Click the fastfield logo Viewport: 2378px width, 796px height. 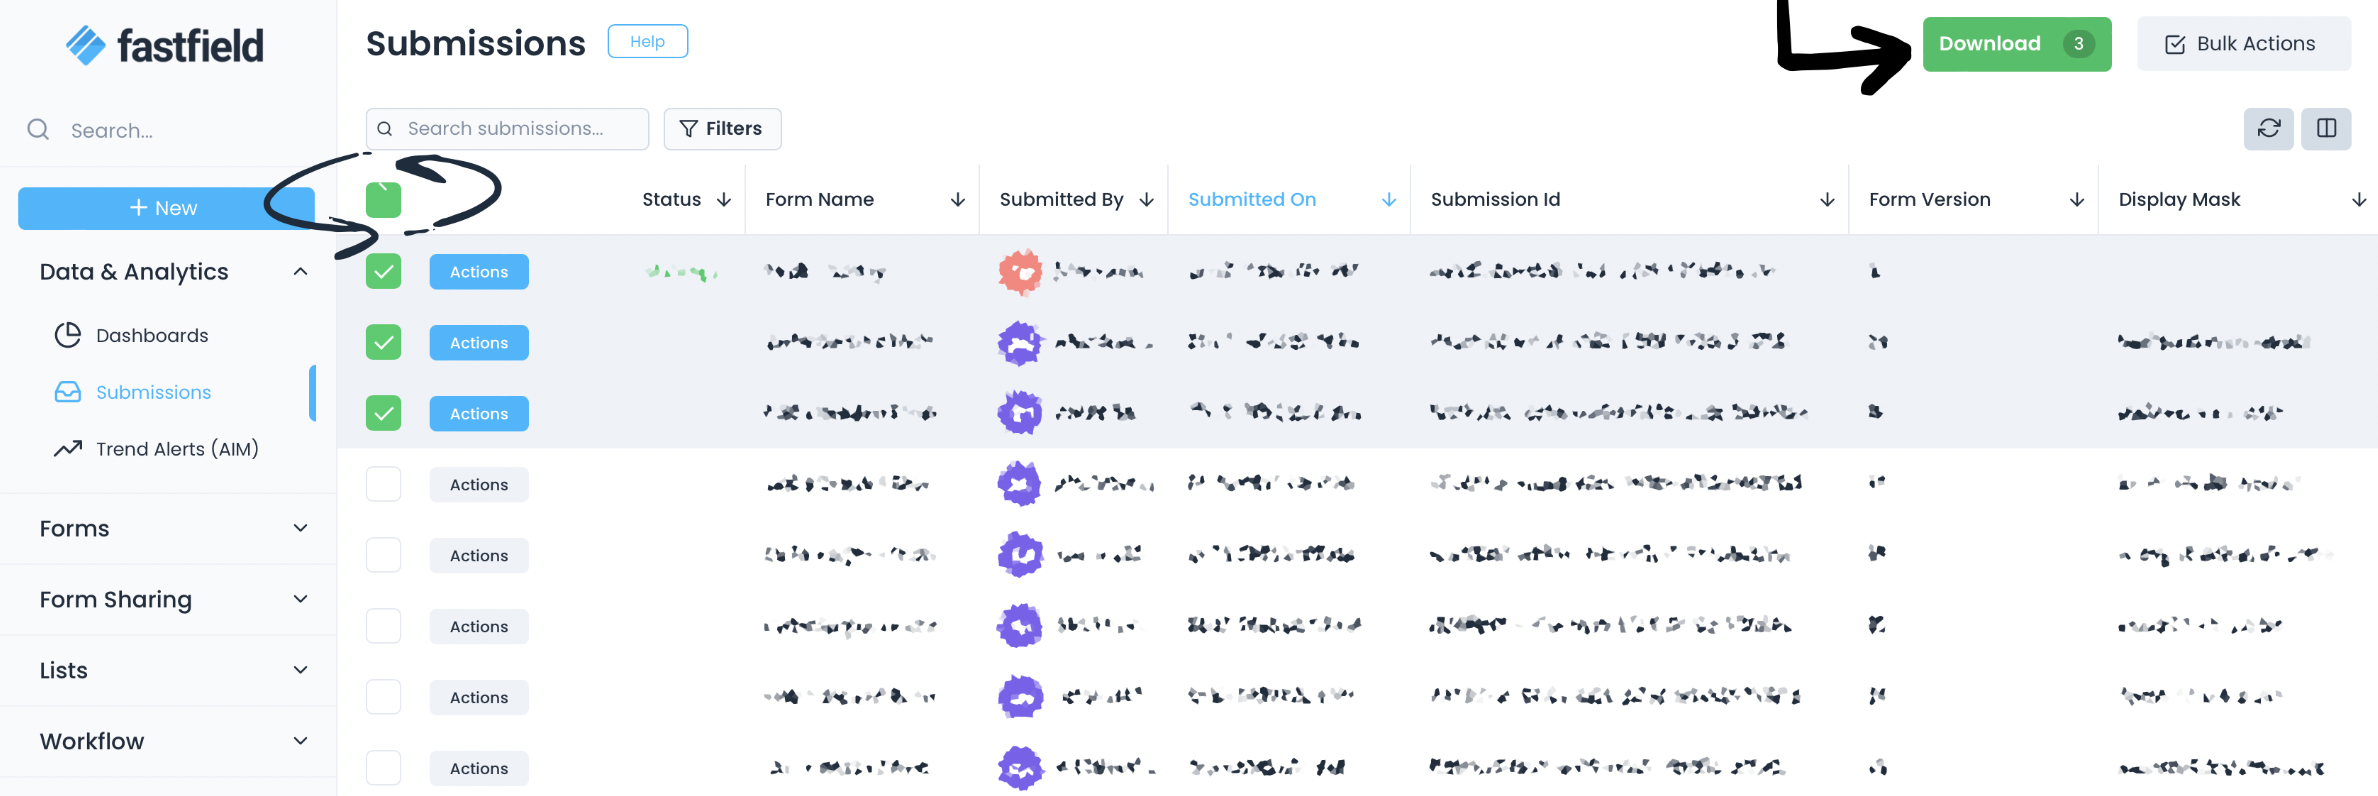[x=165, y=45]
